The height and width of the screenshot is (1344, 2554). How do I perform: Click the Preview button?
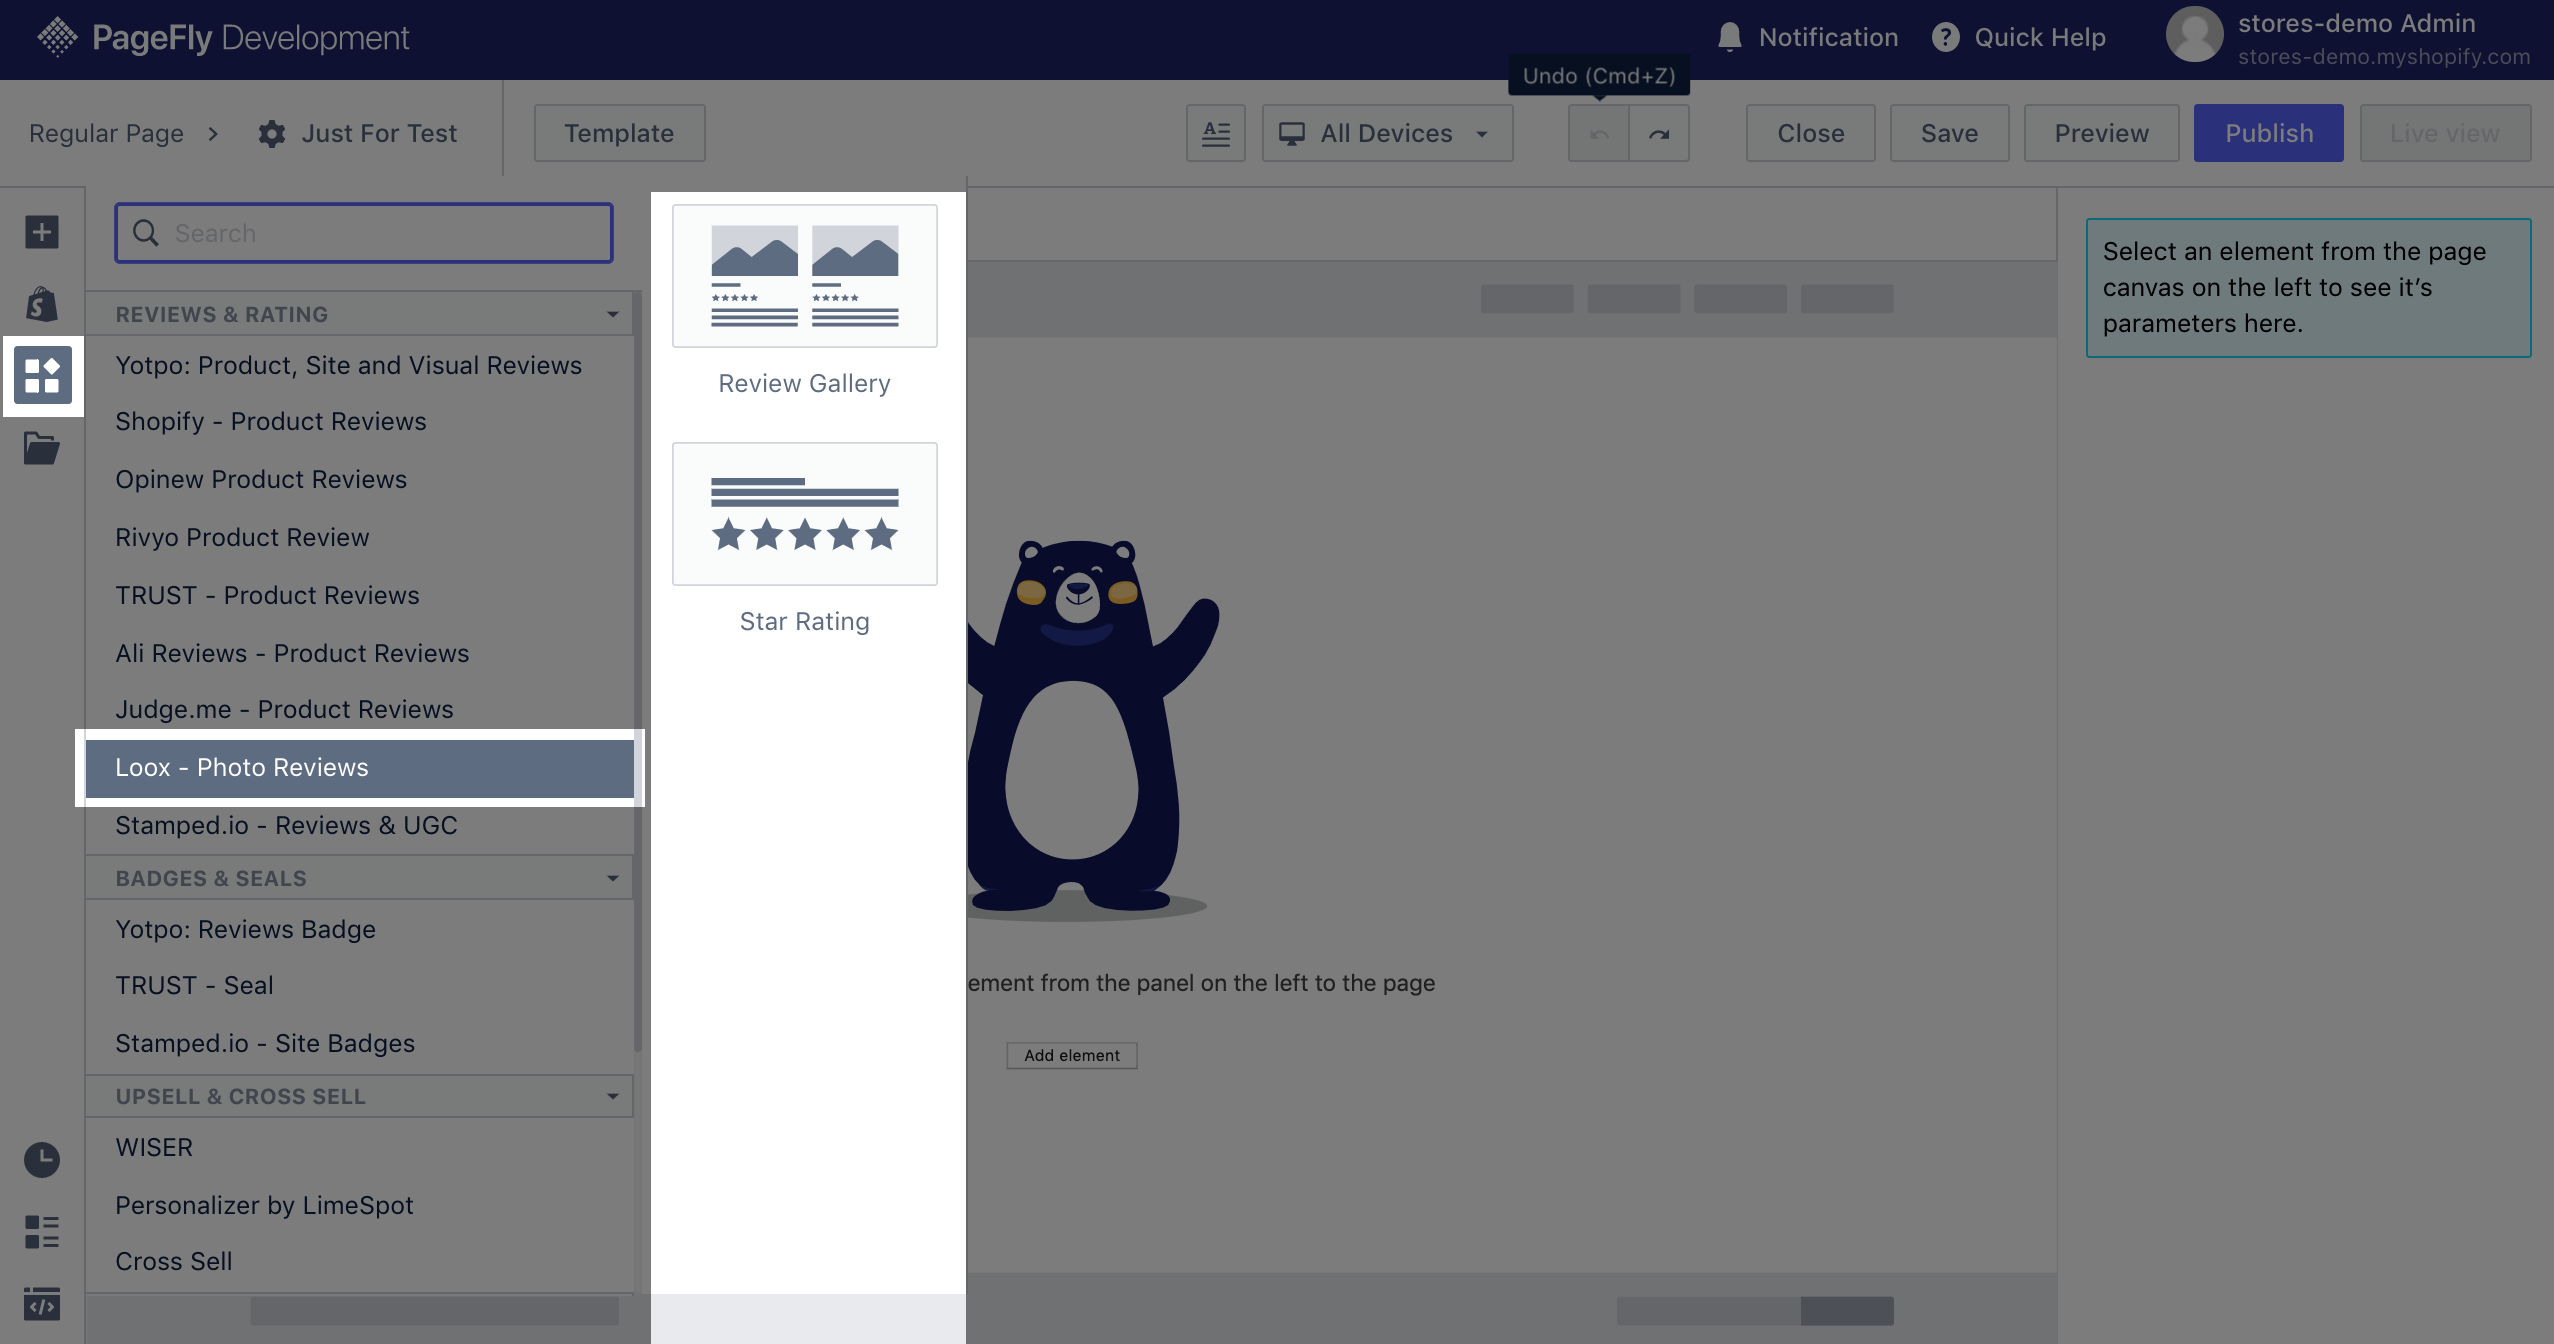[x=2101, y=133]
